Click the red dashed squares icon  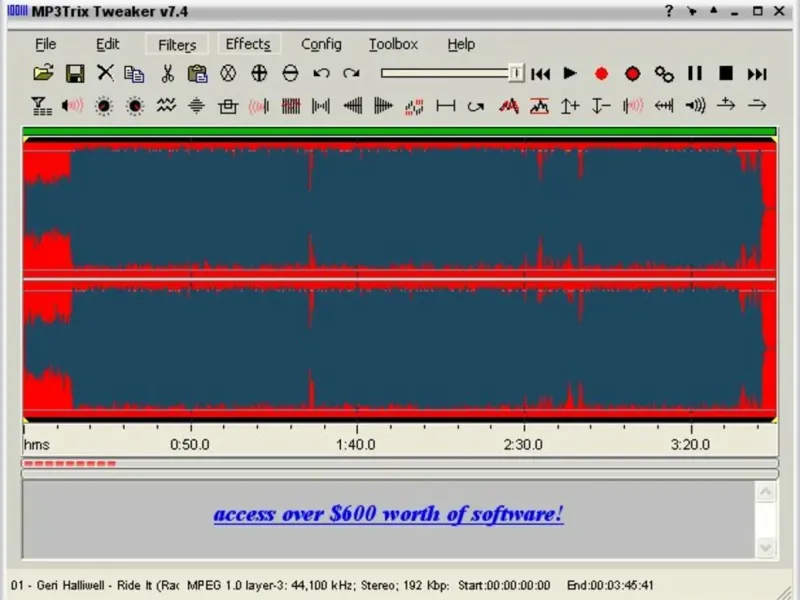[x=414, y=107]
